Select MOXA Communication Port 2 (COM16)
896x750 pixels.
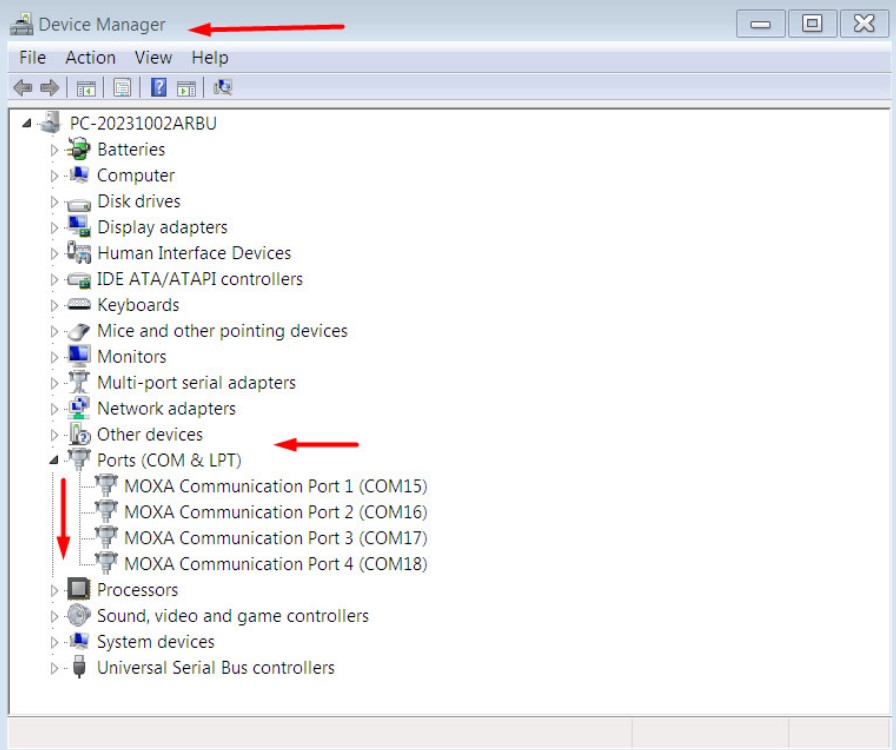coord(275,512)
